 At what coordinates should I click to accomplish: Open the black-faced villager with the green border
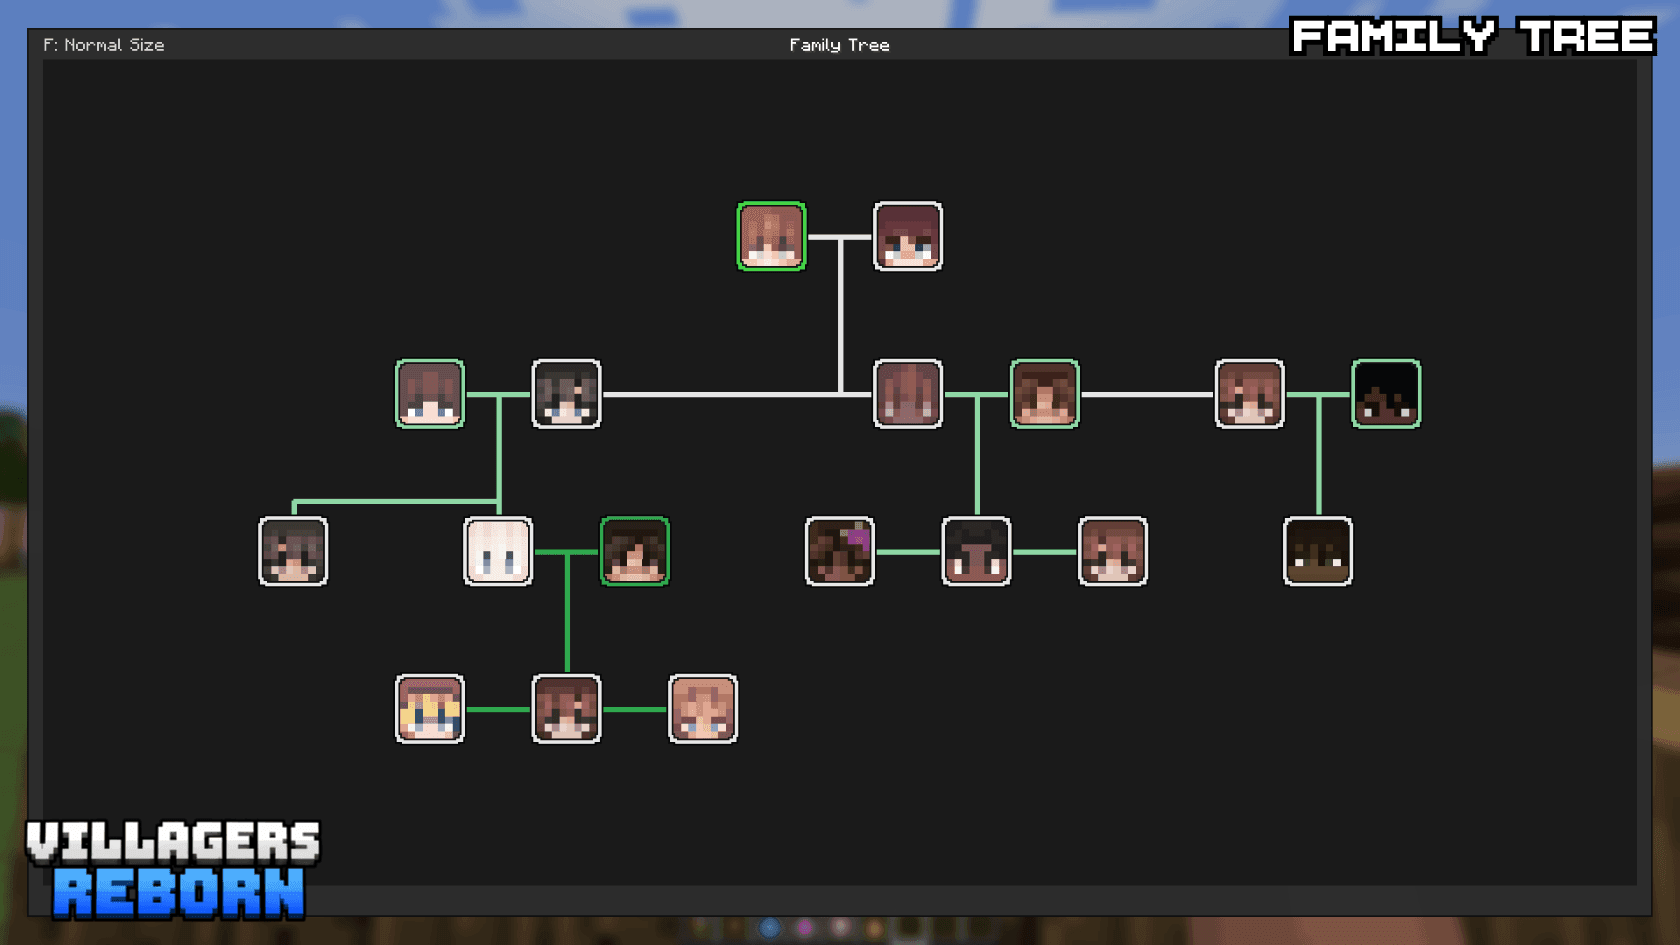pos(1386,394)
